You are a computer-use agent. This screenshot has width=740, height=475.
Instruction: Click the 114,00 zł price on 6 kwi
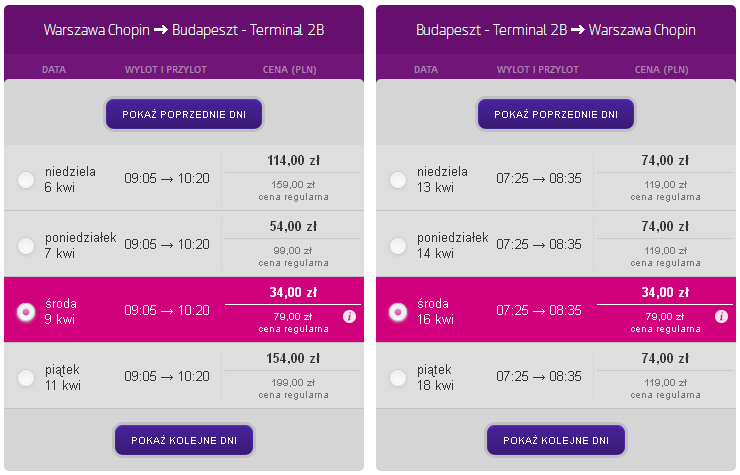[293, 161]
